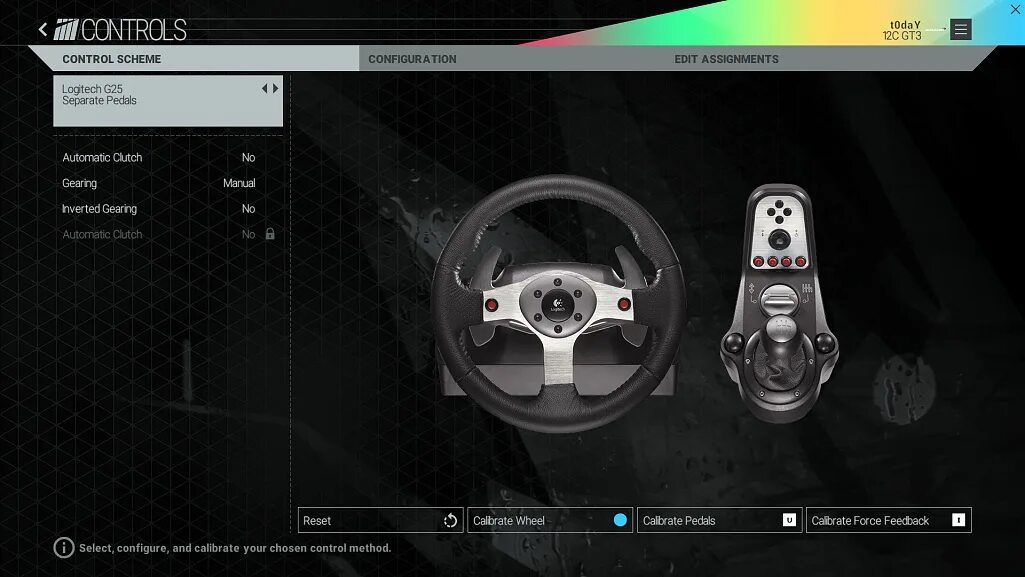The height and width of the screenshot is (577, 1025).
Task: Click the pedal icon on Calibrate Pedals
Action: point(789,520)
